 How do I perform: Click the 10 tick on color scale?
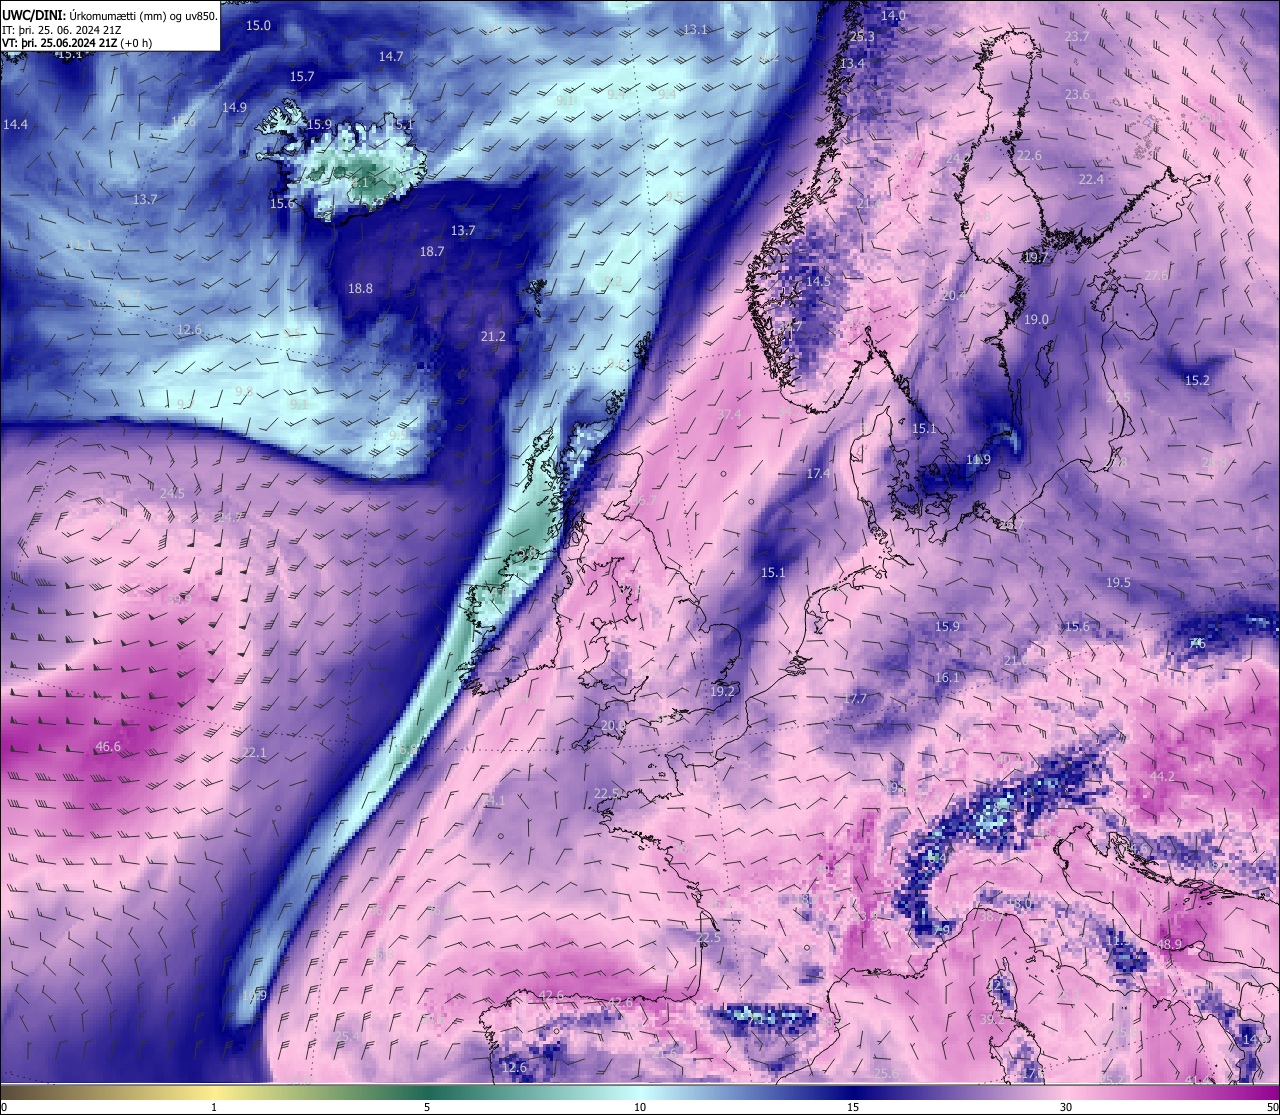pyautogui.click(x=640, y=1107)
